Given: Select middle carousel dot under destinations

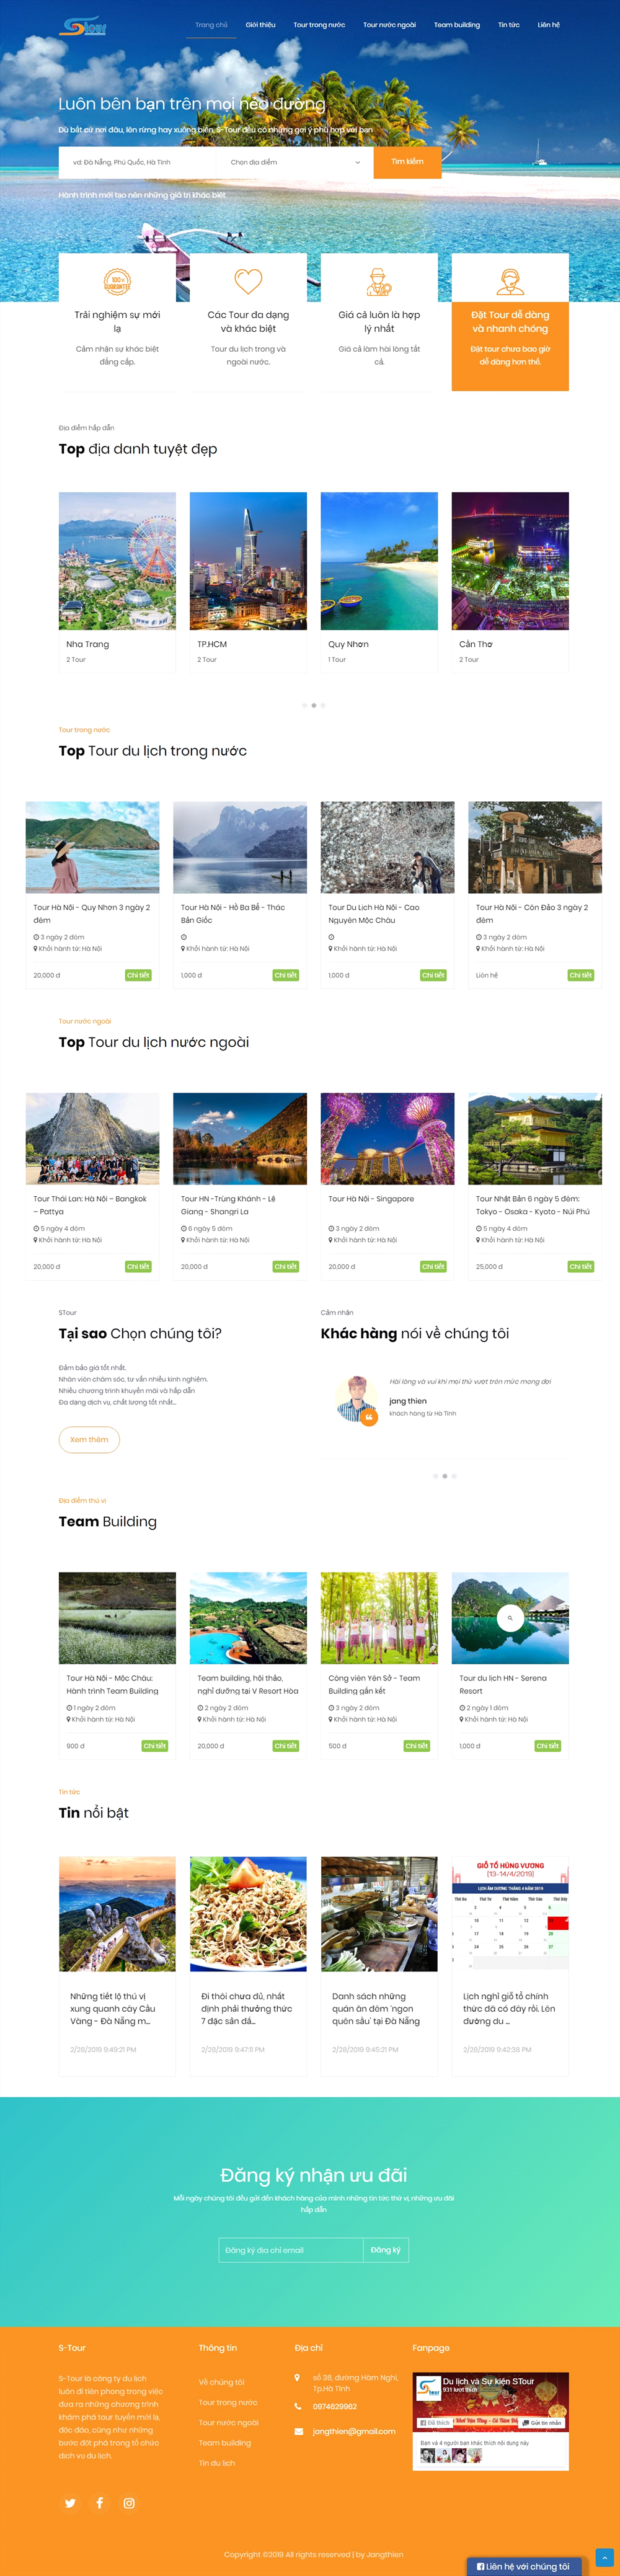Looking at the screenshot, I should point(314,705).
